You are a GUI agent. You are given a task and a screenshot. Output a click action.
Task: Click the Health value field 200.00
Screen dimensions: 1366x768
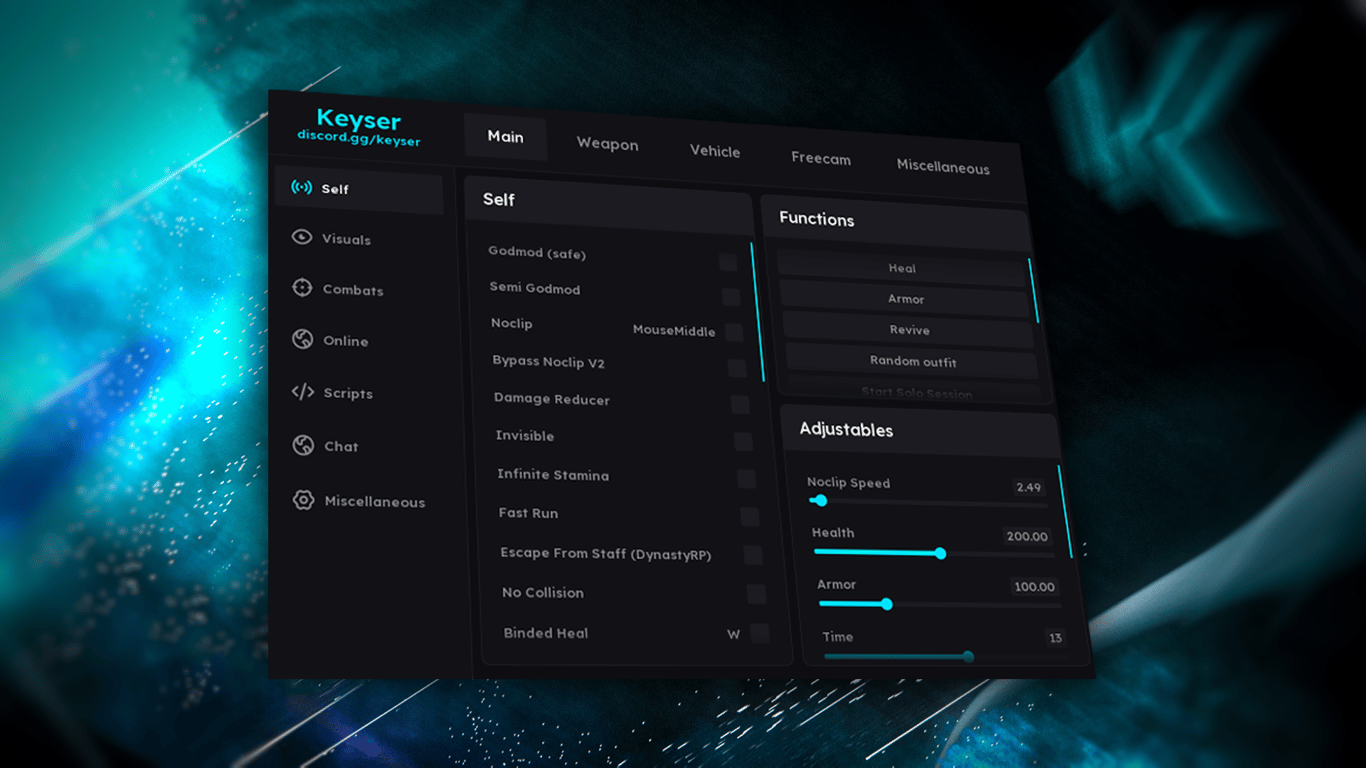click(x=1027, y=536)
